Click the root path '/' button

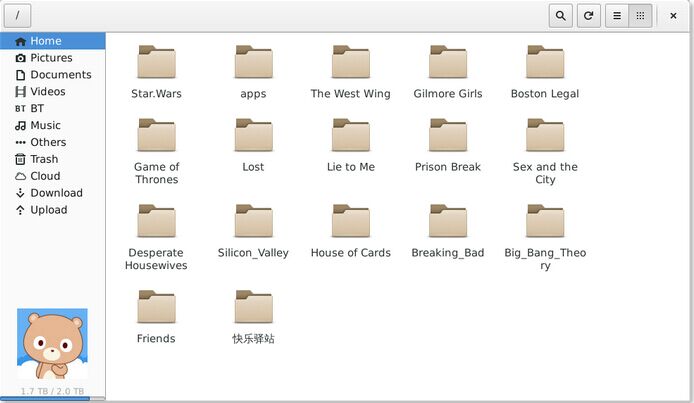(17, 15)
